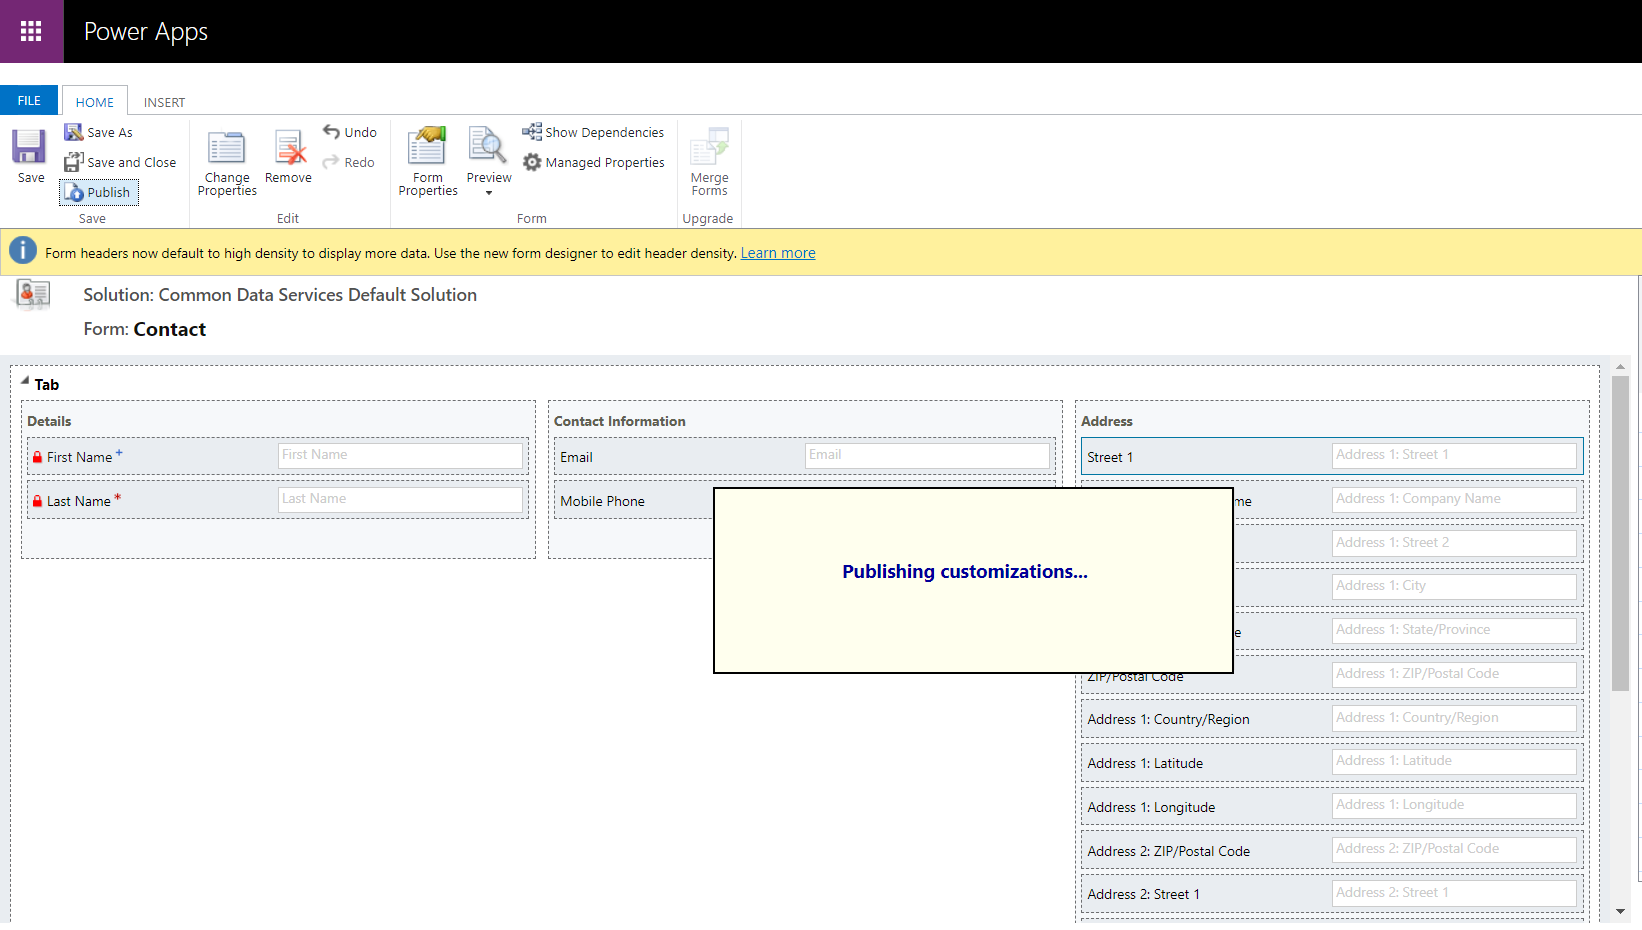Open Managed Properties
1642x930 pixels.
[594, 162]
